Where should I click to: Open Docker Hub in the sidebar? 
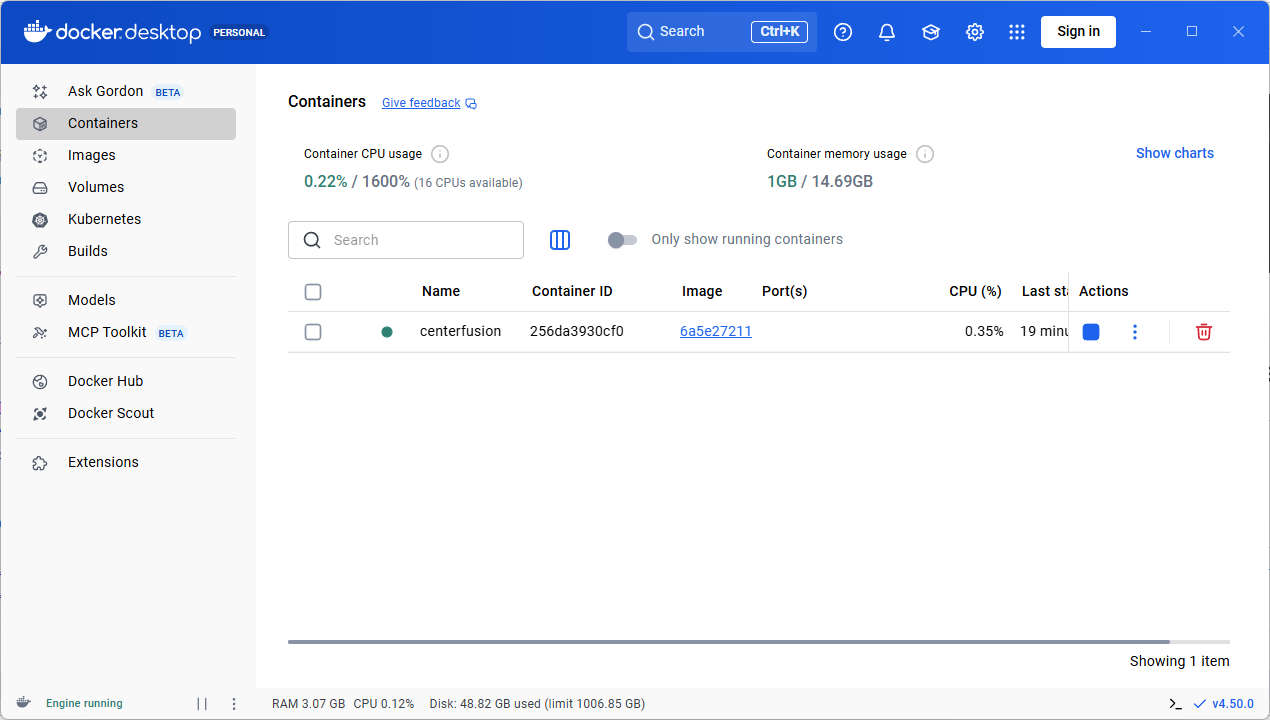point(126,381)
